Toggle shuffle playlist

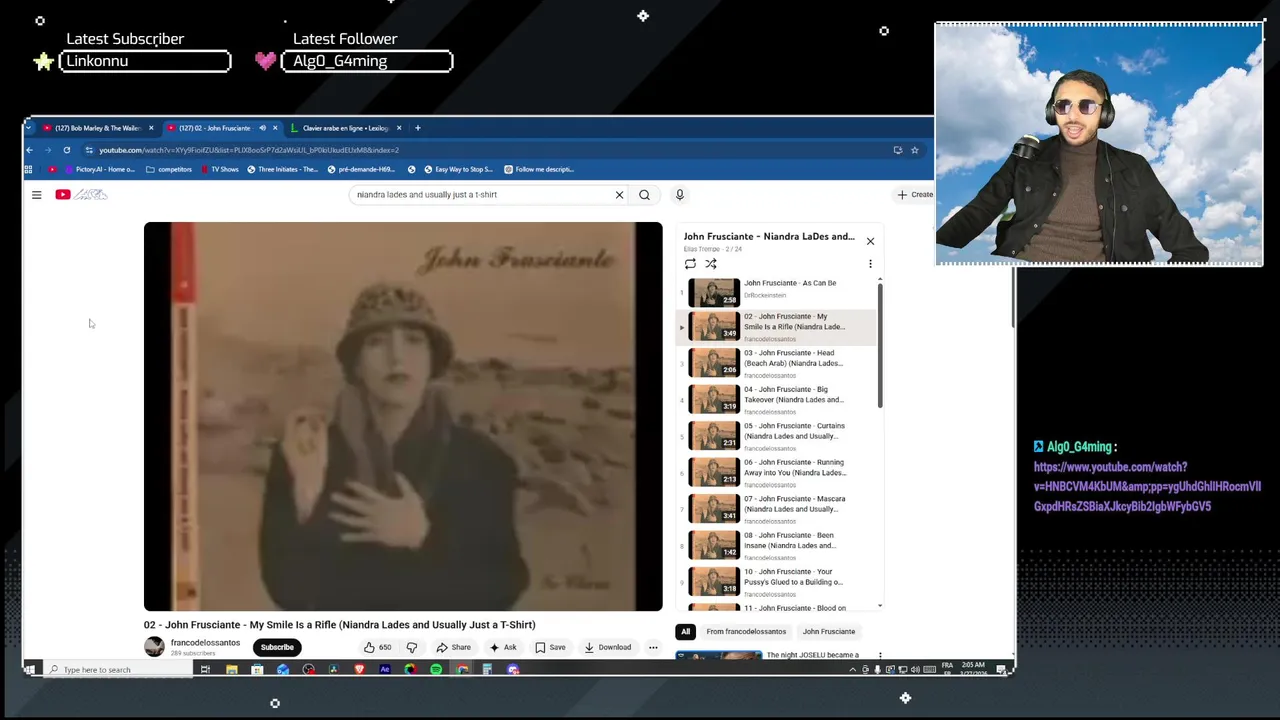click(711, 264)
